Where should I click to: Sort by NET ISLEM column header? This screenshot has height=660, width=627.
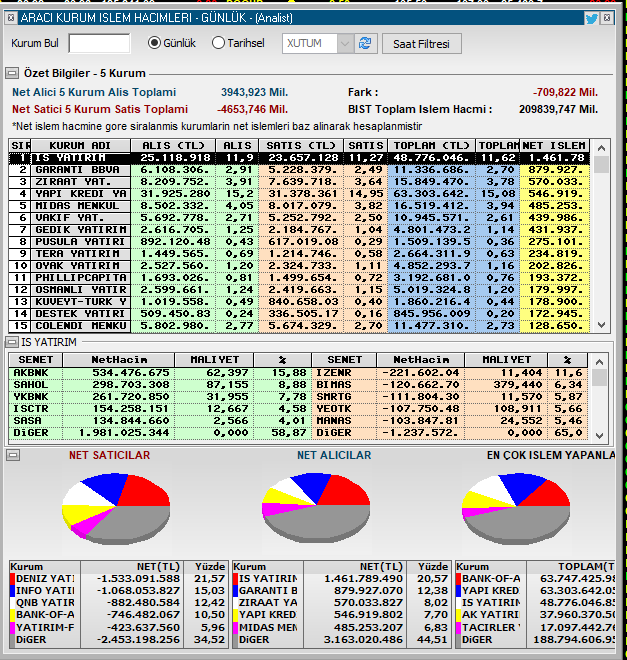(555, 146)
